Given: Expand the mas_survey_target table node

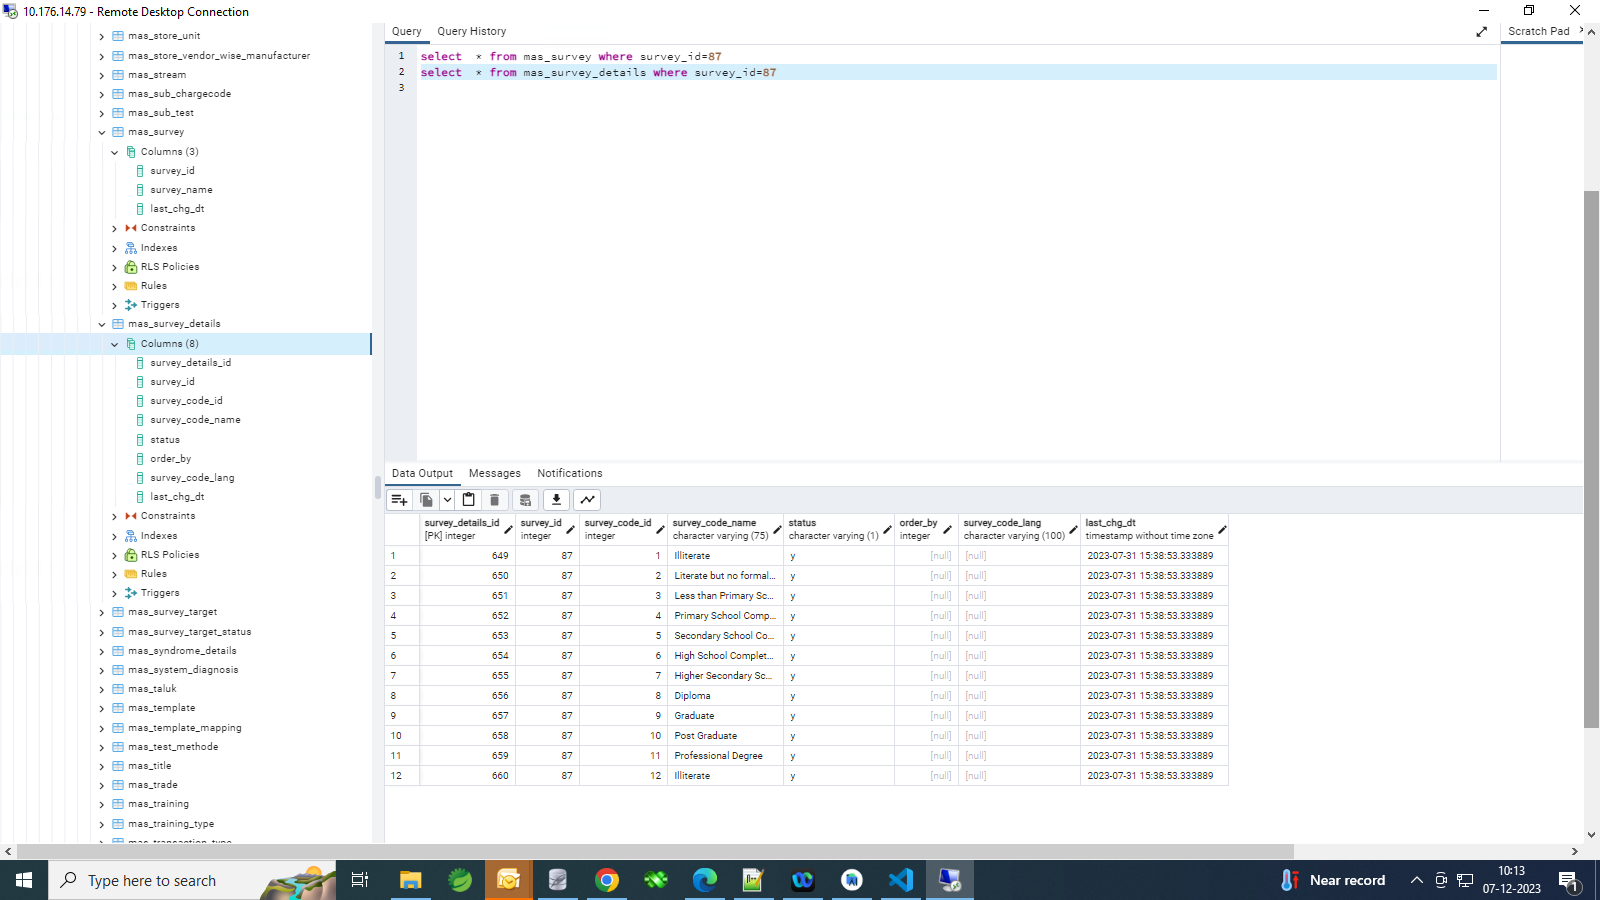Looking at the screenshot, I should click(x=102, y=613).
